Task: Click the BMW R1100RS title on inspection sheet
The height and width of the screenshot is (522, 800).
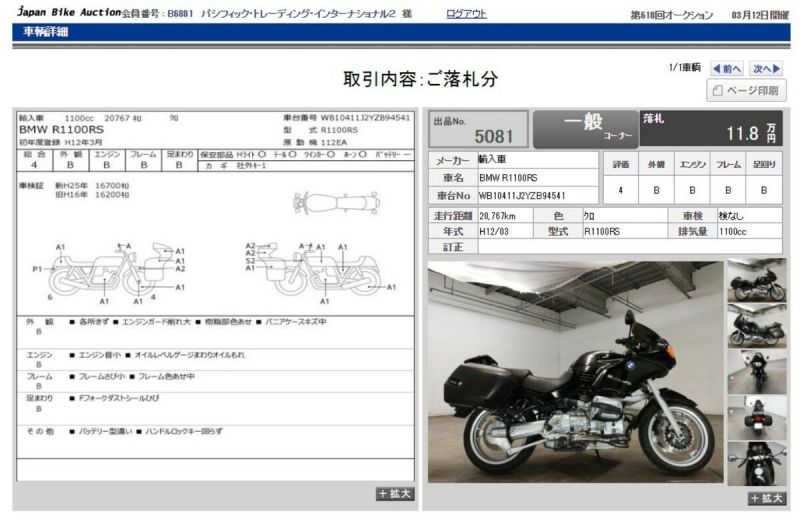Action: tap(61, 130)
